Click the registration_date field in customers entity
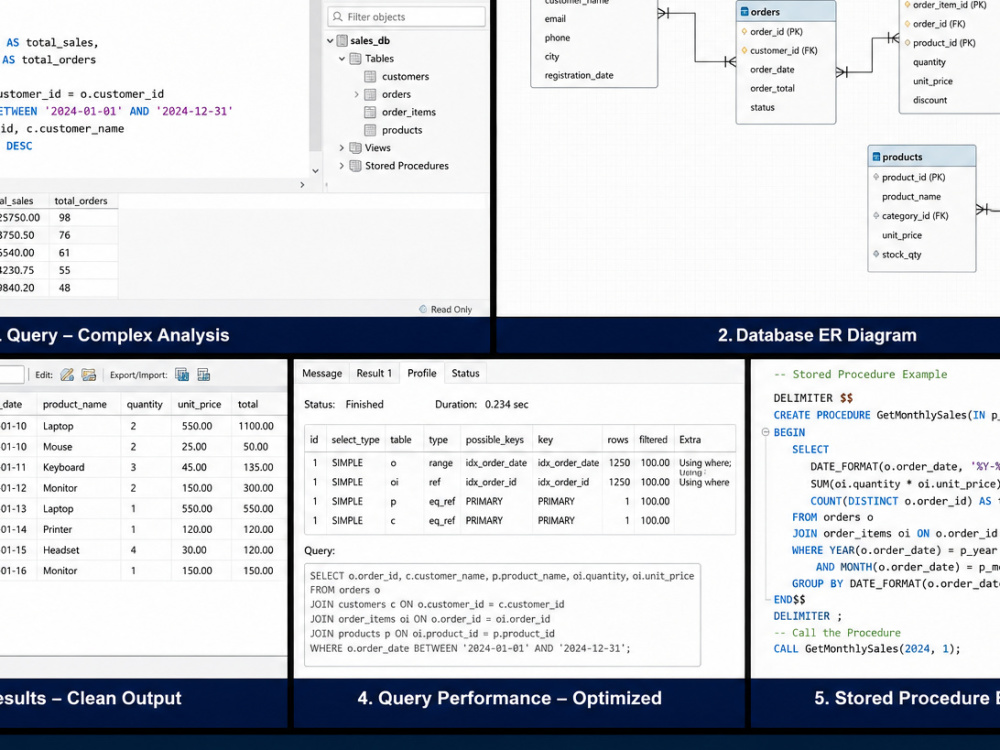This screenshot has width=1000, height=750. 578,75
